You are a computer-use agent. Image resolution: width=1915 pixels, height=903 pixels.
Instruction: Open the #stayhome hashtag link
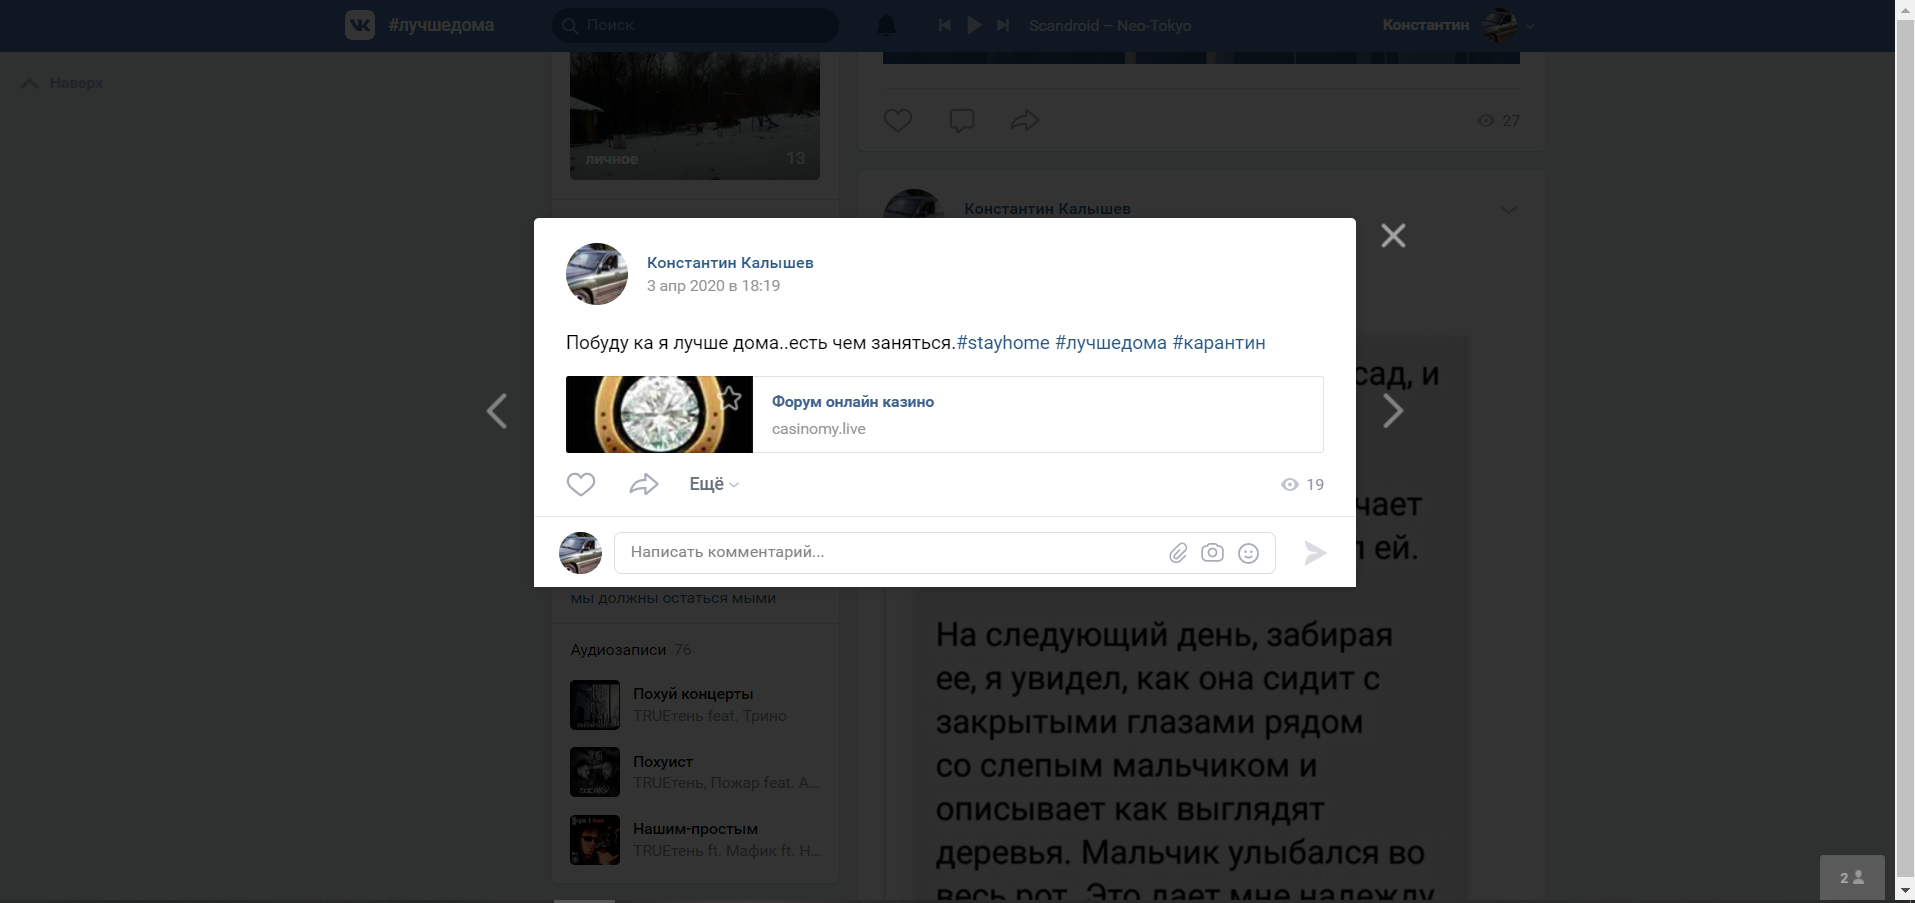pos(1003,343)
